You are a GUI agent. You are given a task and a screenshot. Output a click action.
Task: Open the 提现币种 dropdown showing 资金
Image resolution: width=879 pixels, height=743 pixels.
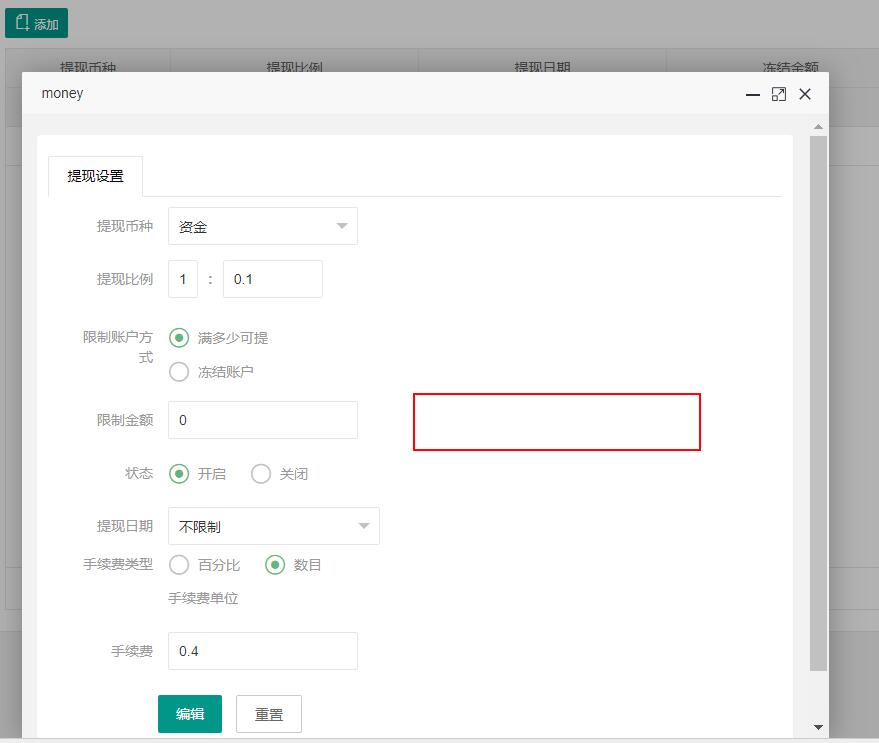coord(263,226)
